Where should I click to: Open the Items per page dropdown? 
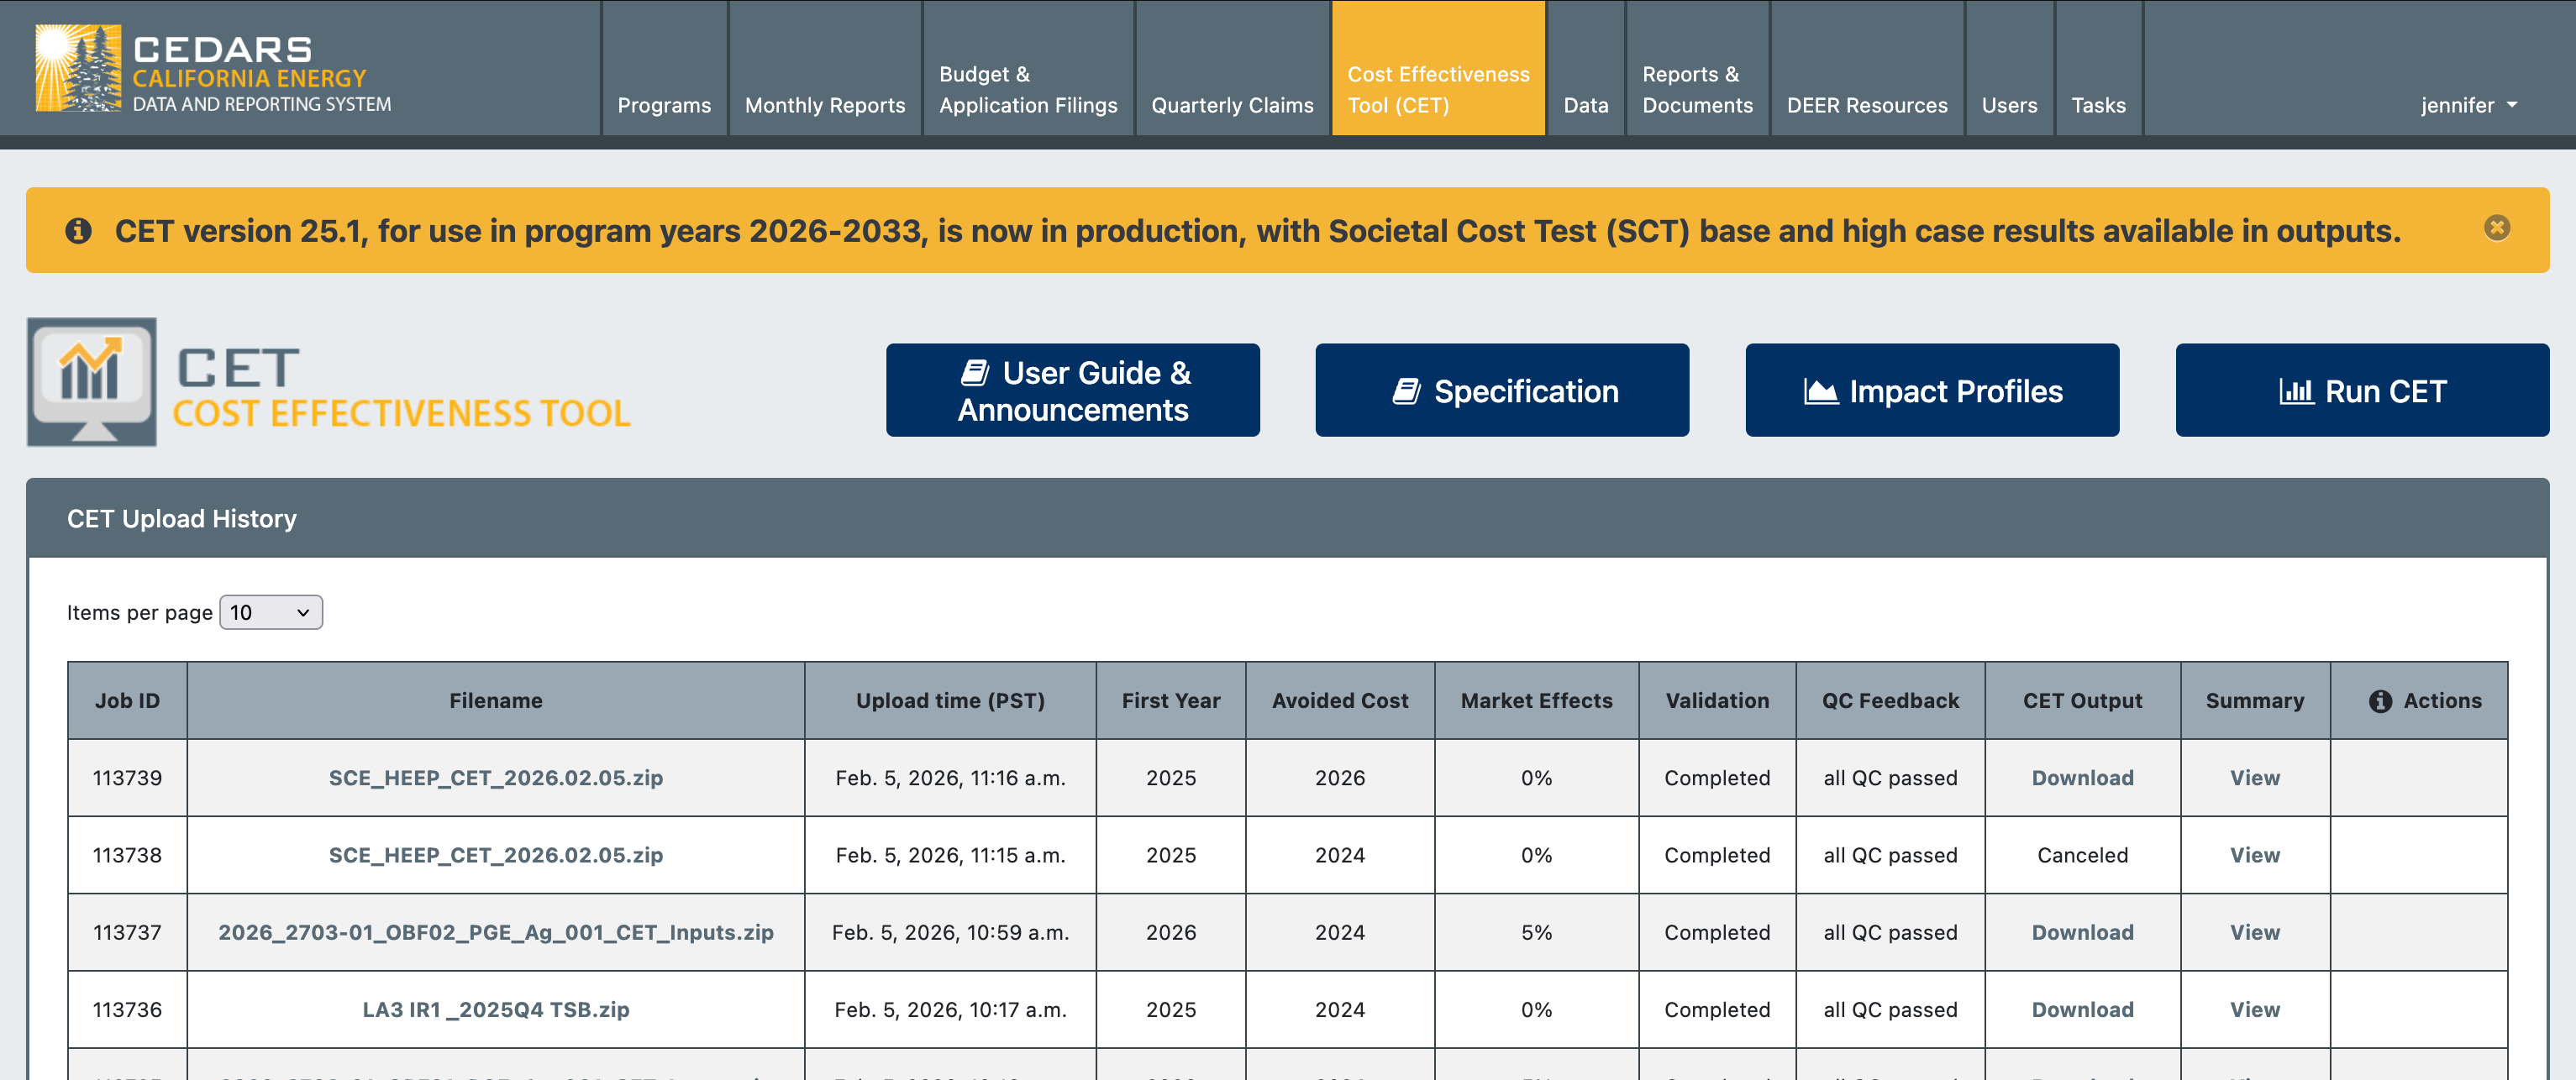point(271,612)
